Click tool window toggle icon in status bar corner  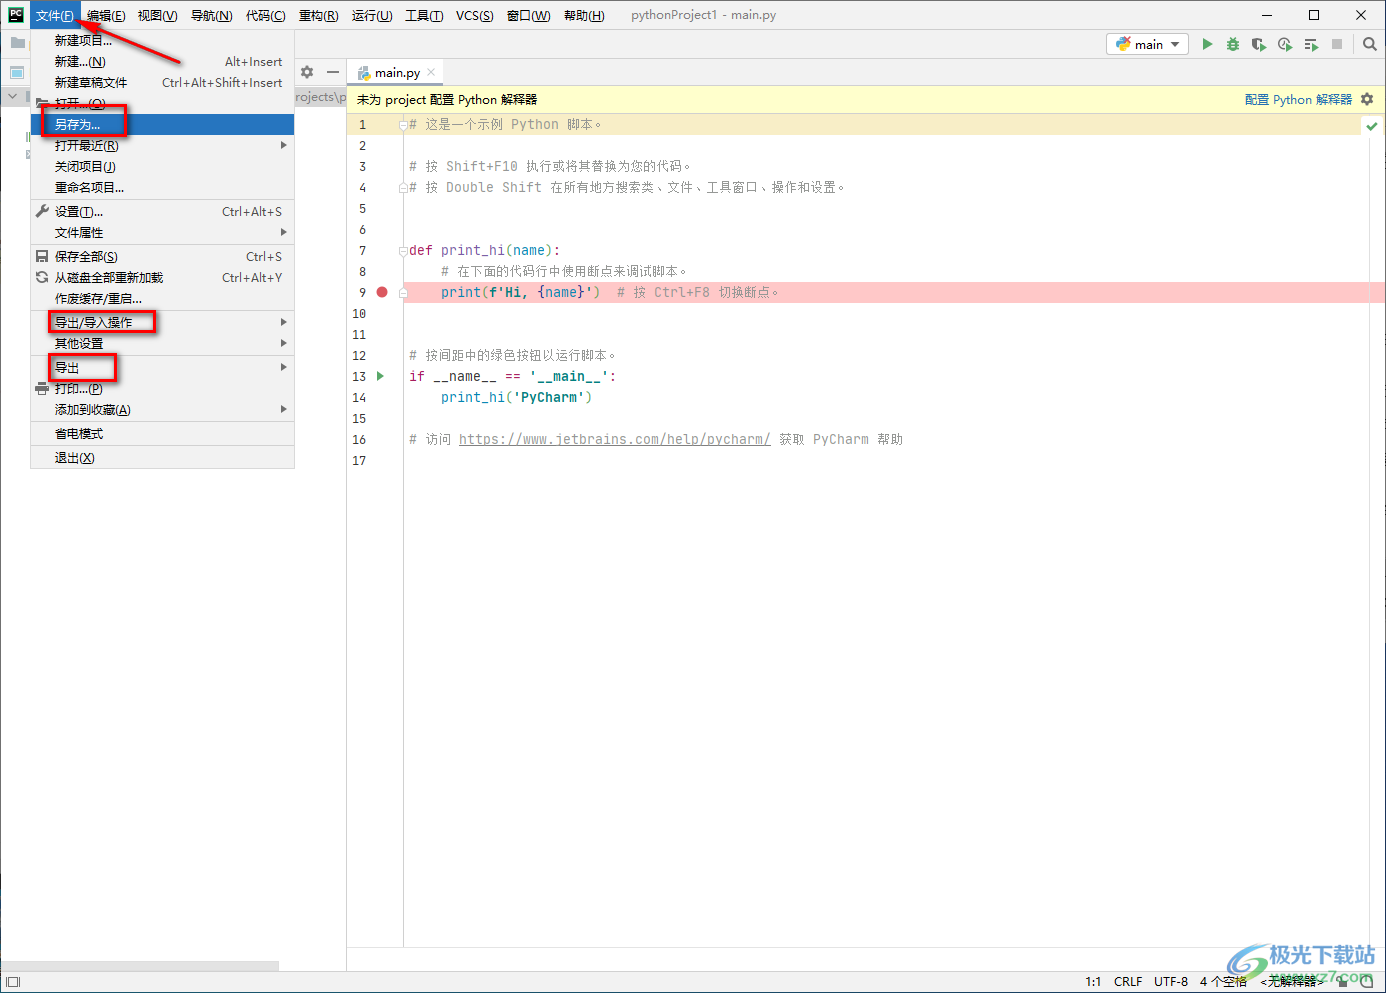[13, 982]
